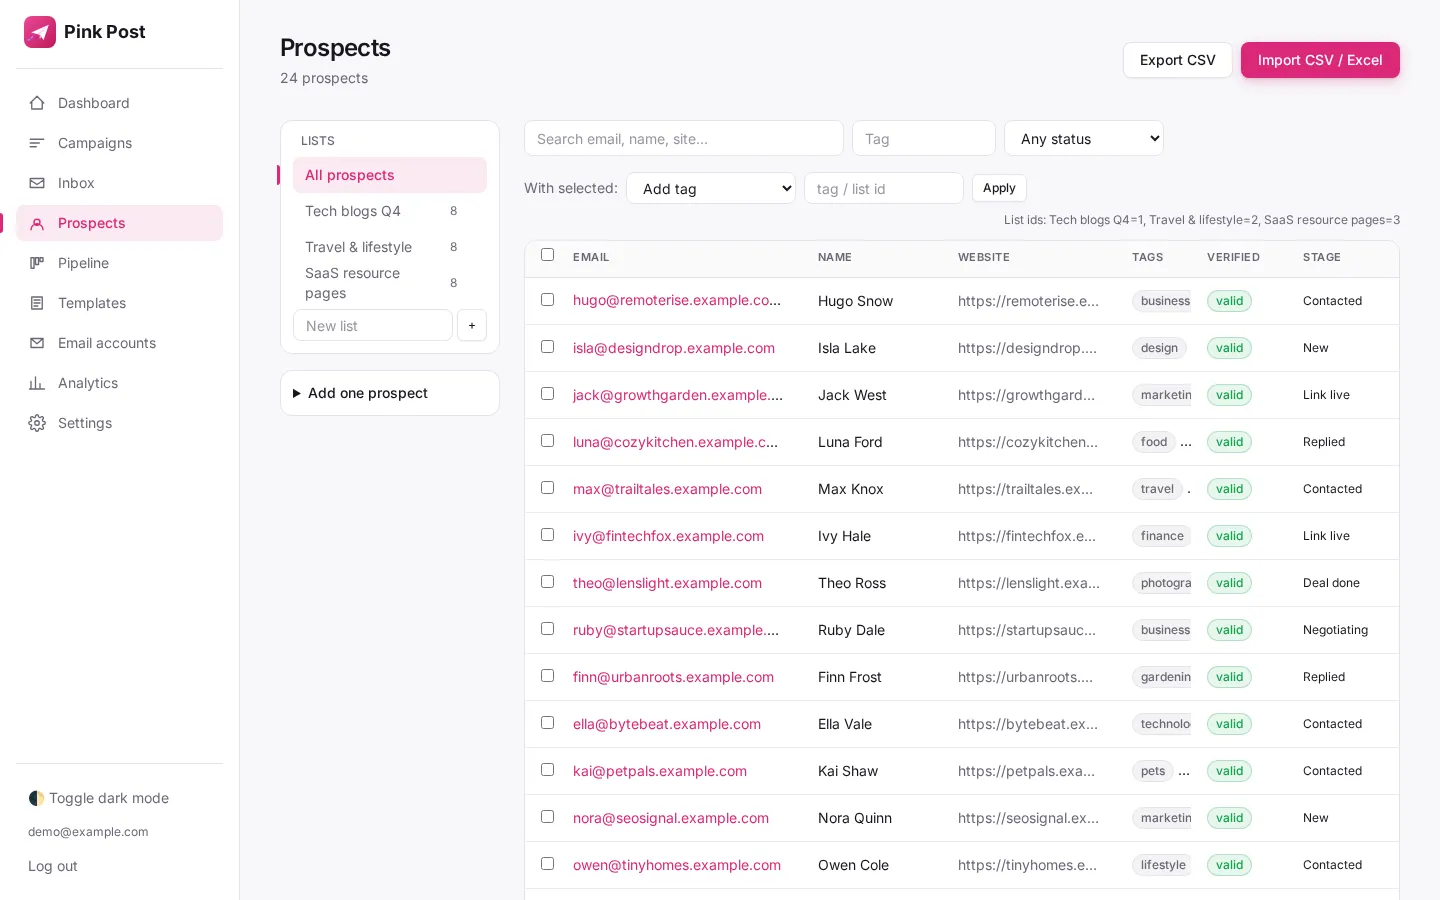Click Toggle dark mode label

(x=109, y=798)
